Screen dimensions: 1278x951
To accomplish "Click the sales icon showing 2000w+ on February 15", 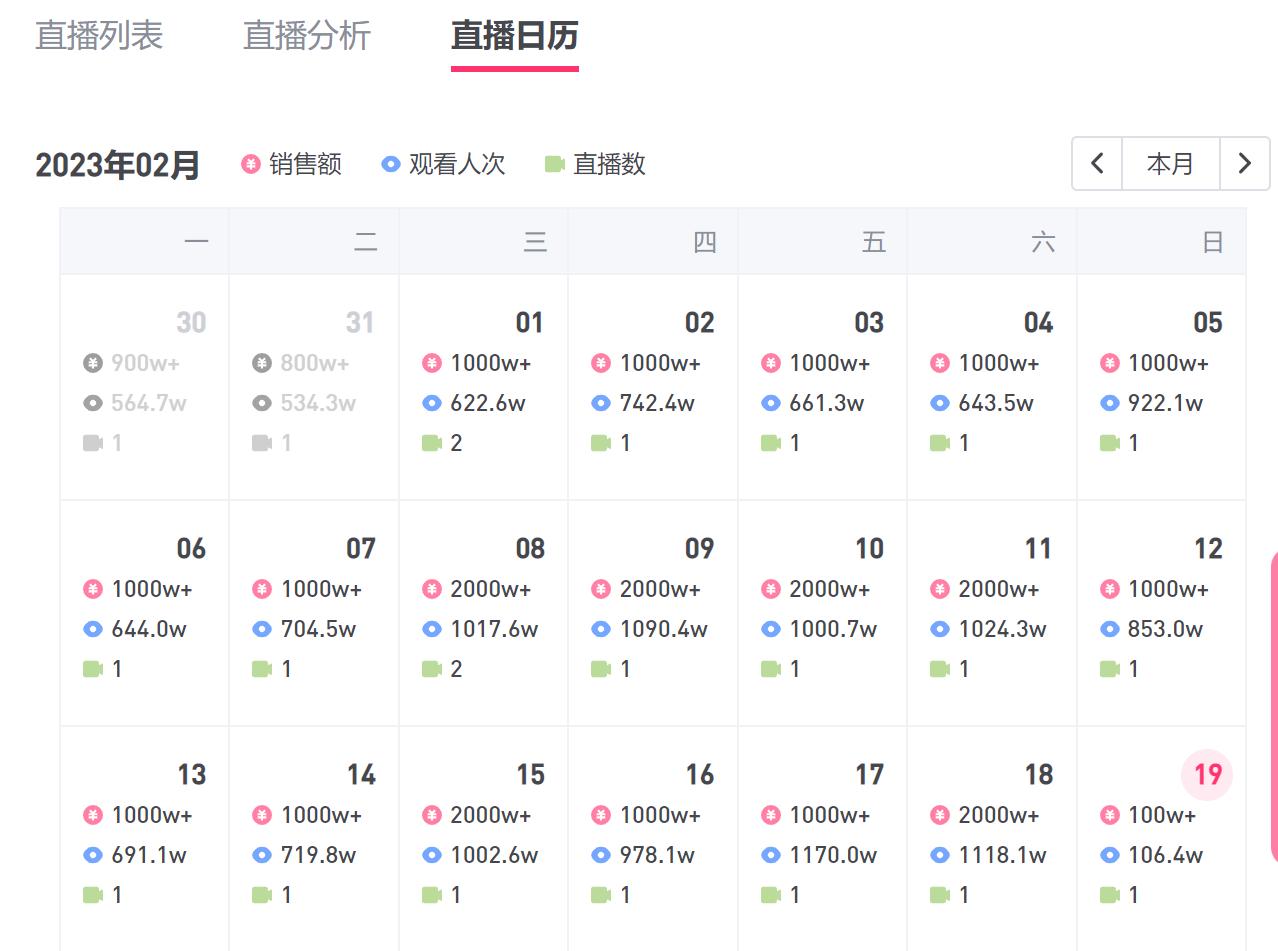I will (432, 815).
